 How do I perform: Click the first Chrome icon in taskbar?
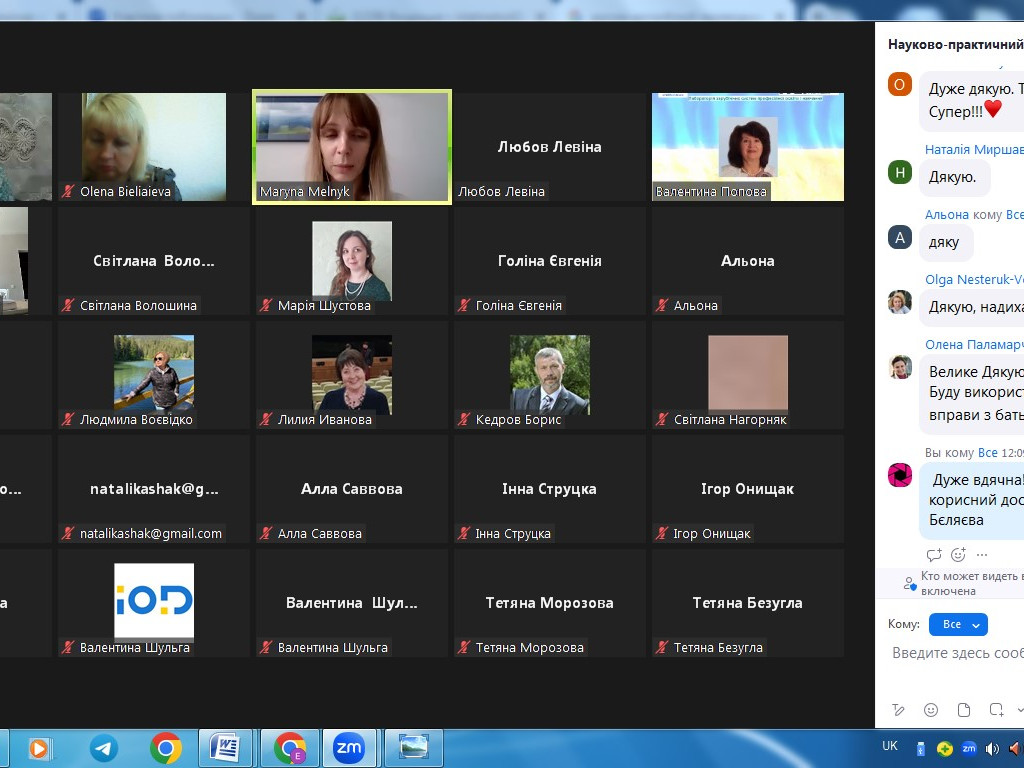[165, 748]
